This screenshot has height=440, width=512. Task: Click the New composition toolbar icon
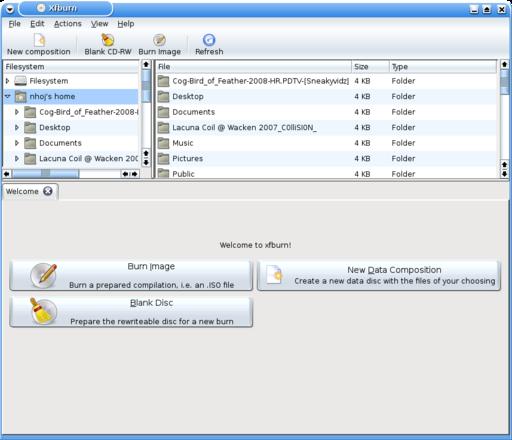point(39,40)
